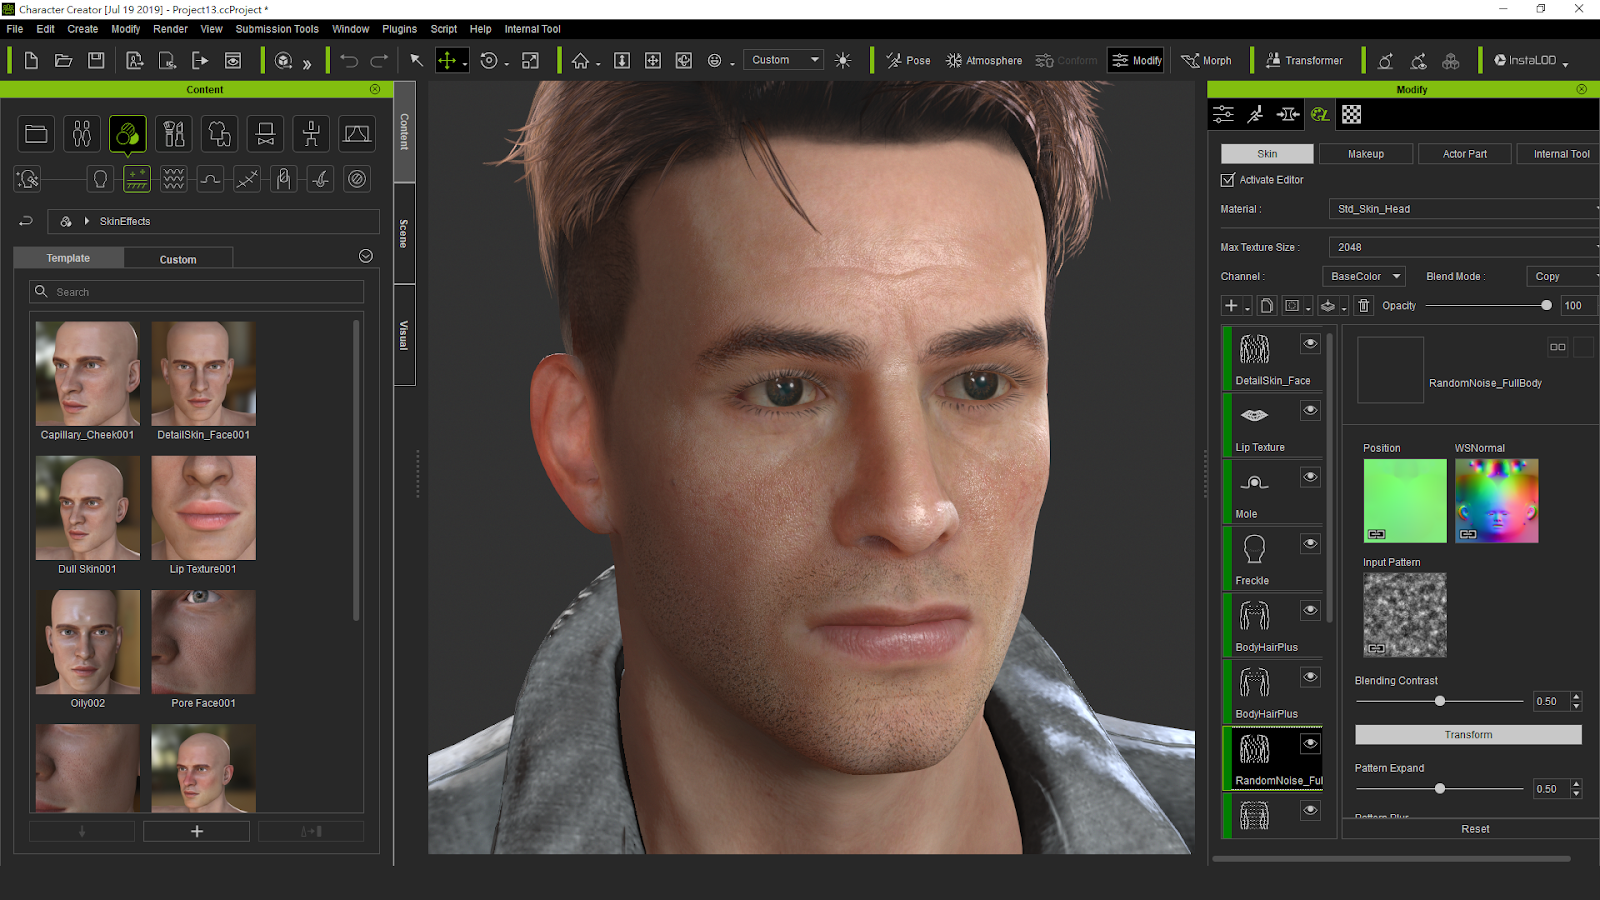Image resolution: width=1600 pixels, height=900 pixels.
Task: Open the Channel BaseColor dropdown
Action: tap(1364, 277)
